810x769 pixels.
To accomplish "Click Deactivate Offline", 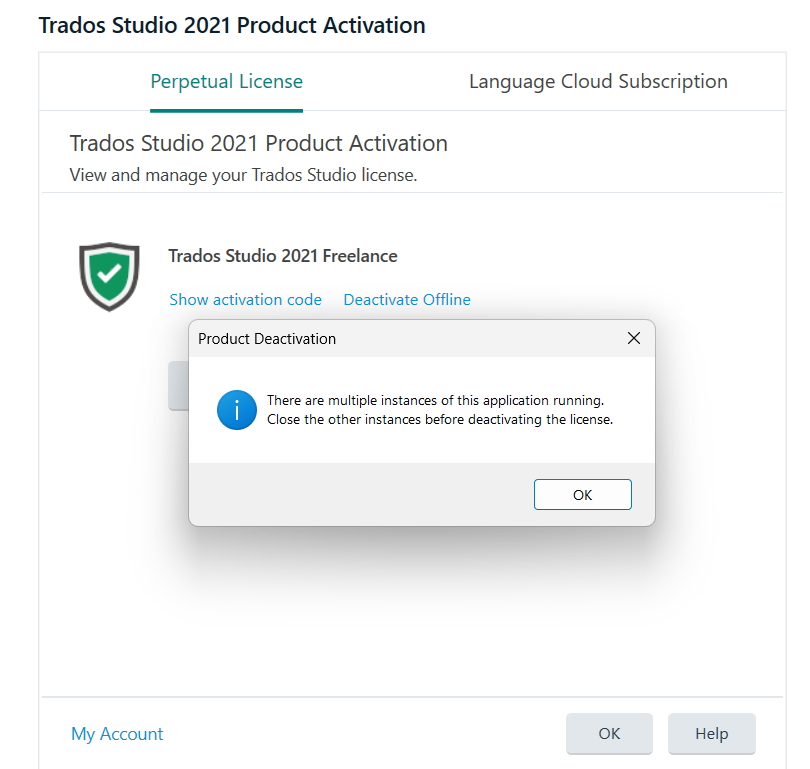I will 406,299.
